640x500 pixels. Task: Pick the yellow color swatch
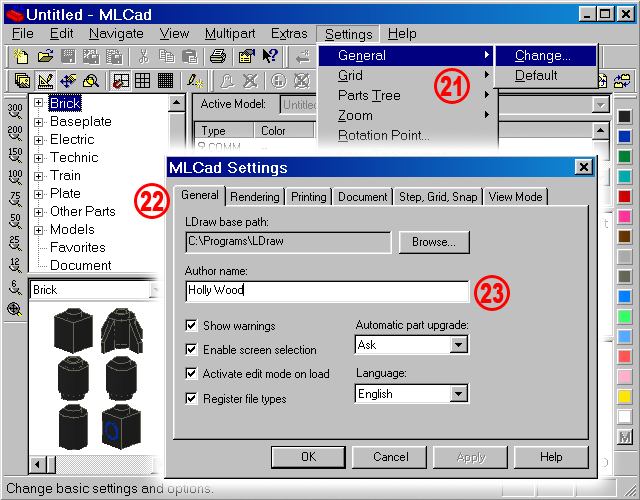[x=624, y=396]
